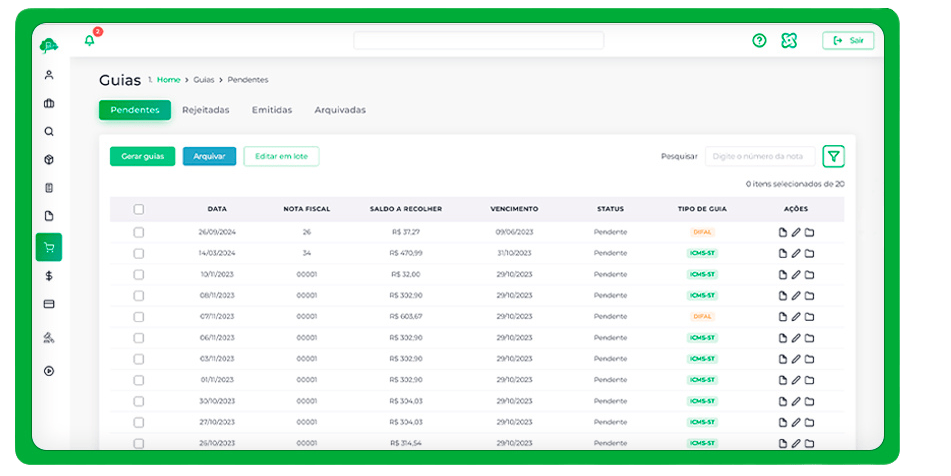The image size is (951, 476).
Task: Click the blue Arquivar button
Action: (209, 156)
